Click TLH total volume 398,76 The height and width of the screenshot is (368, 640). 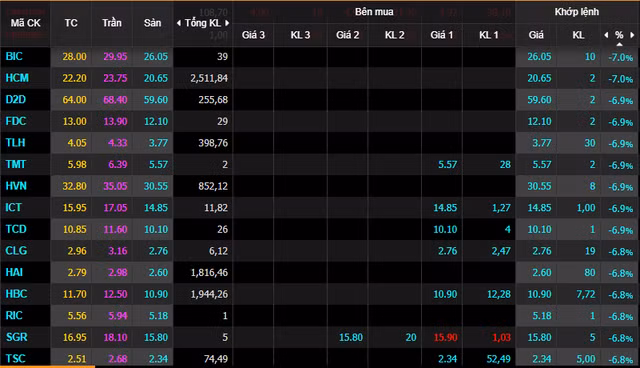pos(213,143)
